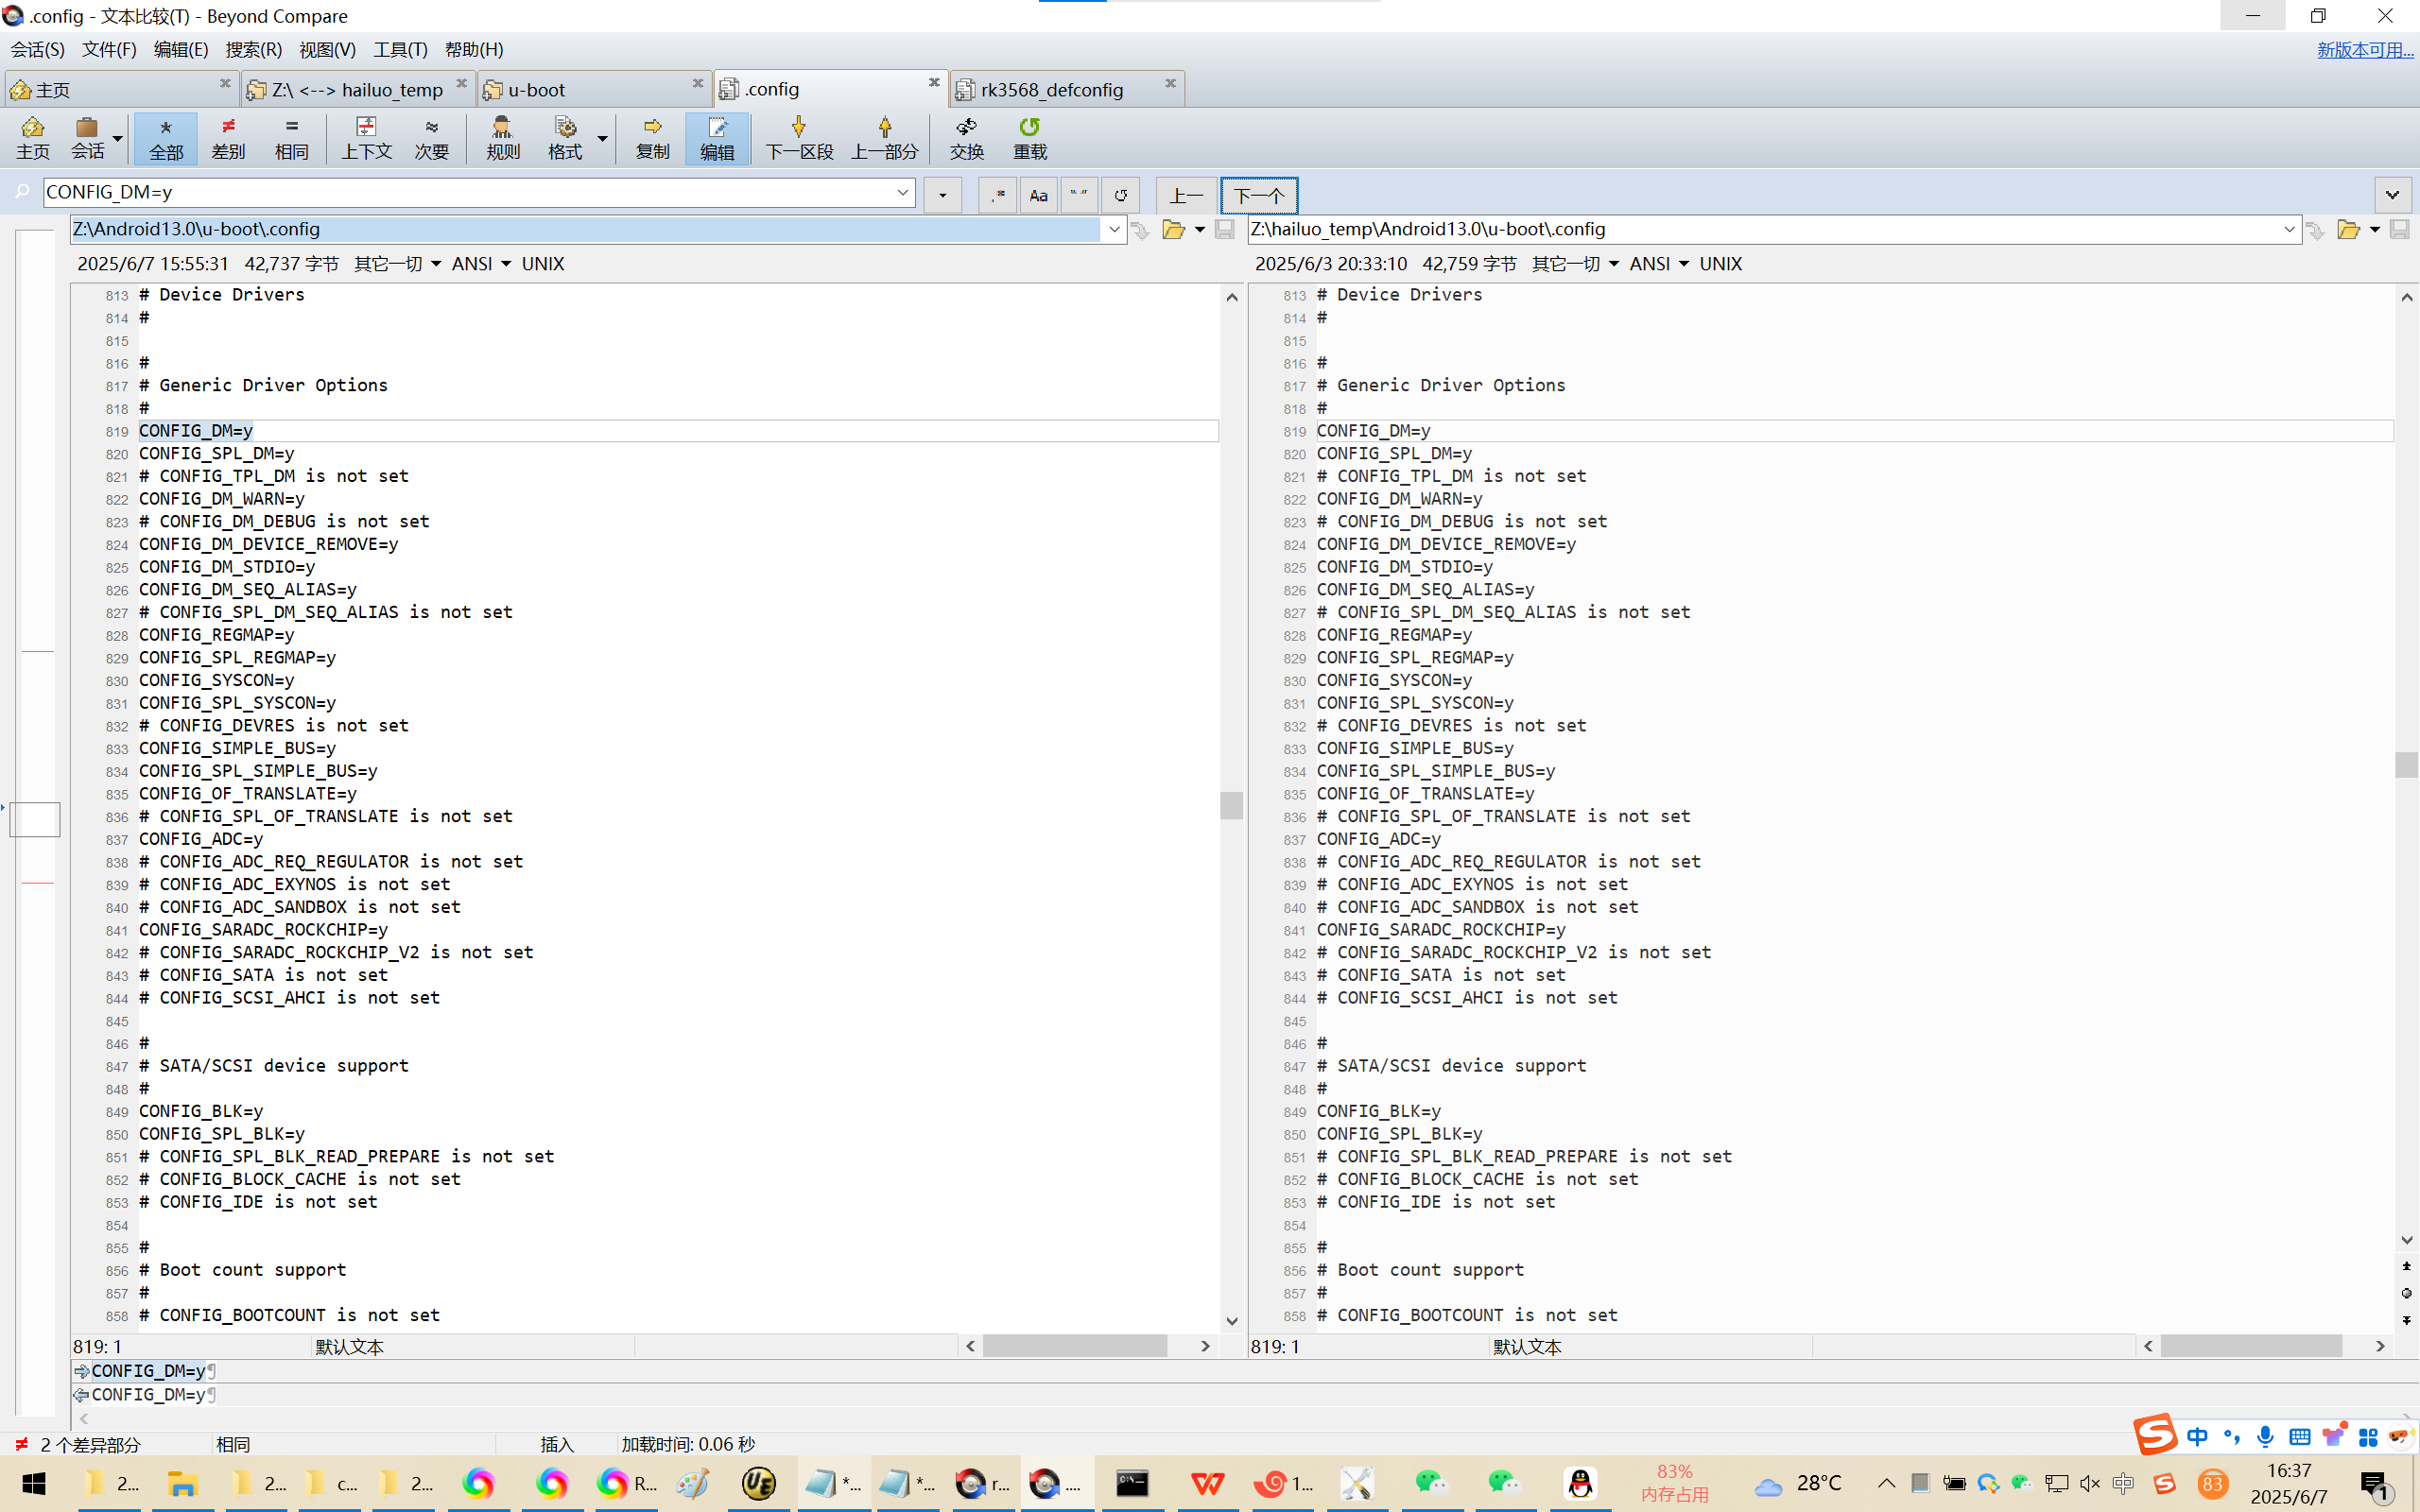Click the new version available link

[x=2364, y=49]
